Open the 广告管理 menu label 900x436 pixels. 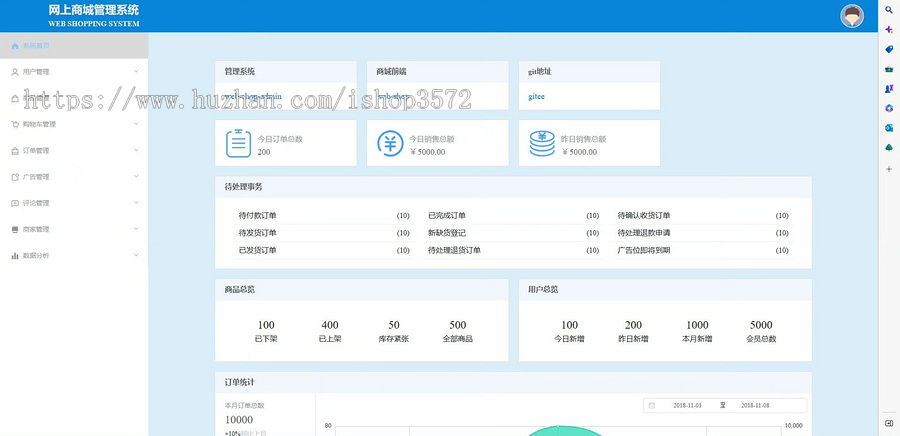36,177
